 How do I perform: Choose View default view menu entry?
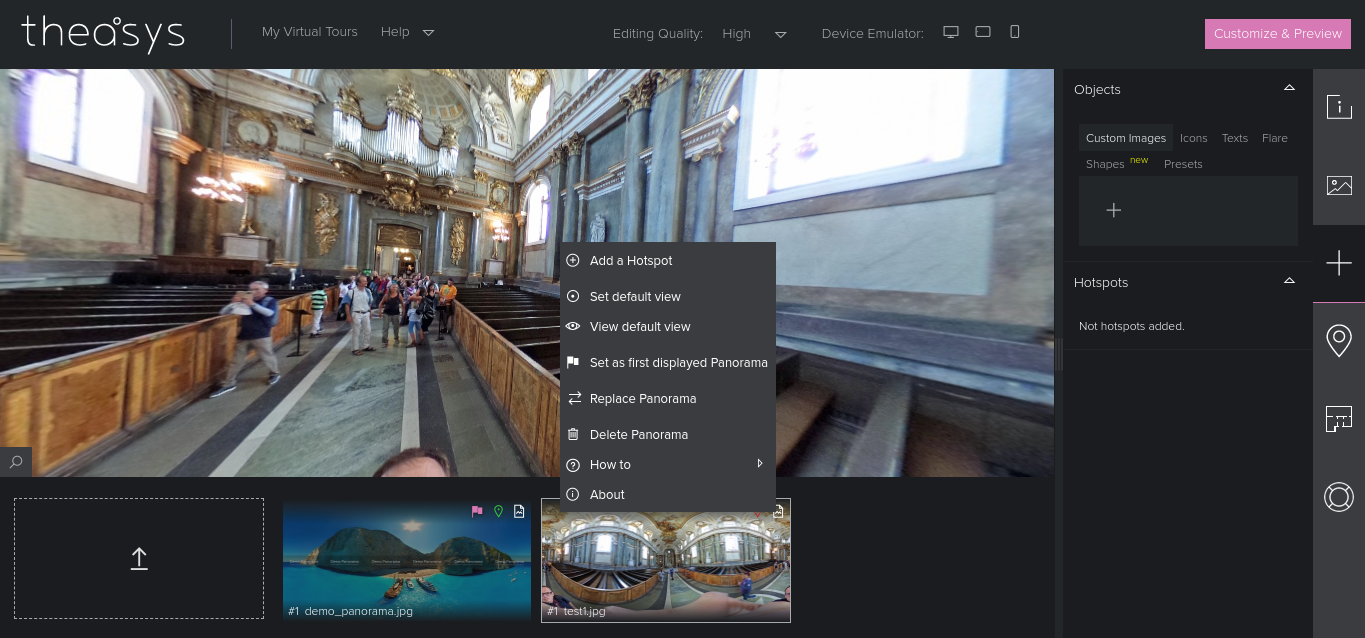668,327
